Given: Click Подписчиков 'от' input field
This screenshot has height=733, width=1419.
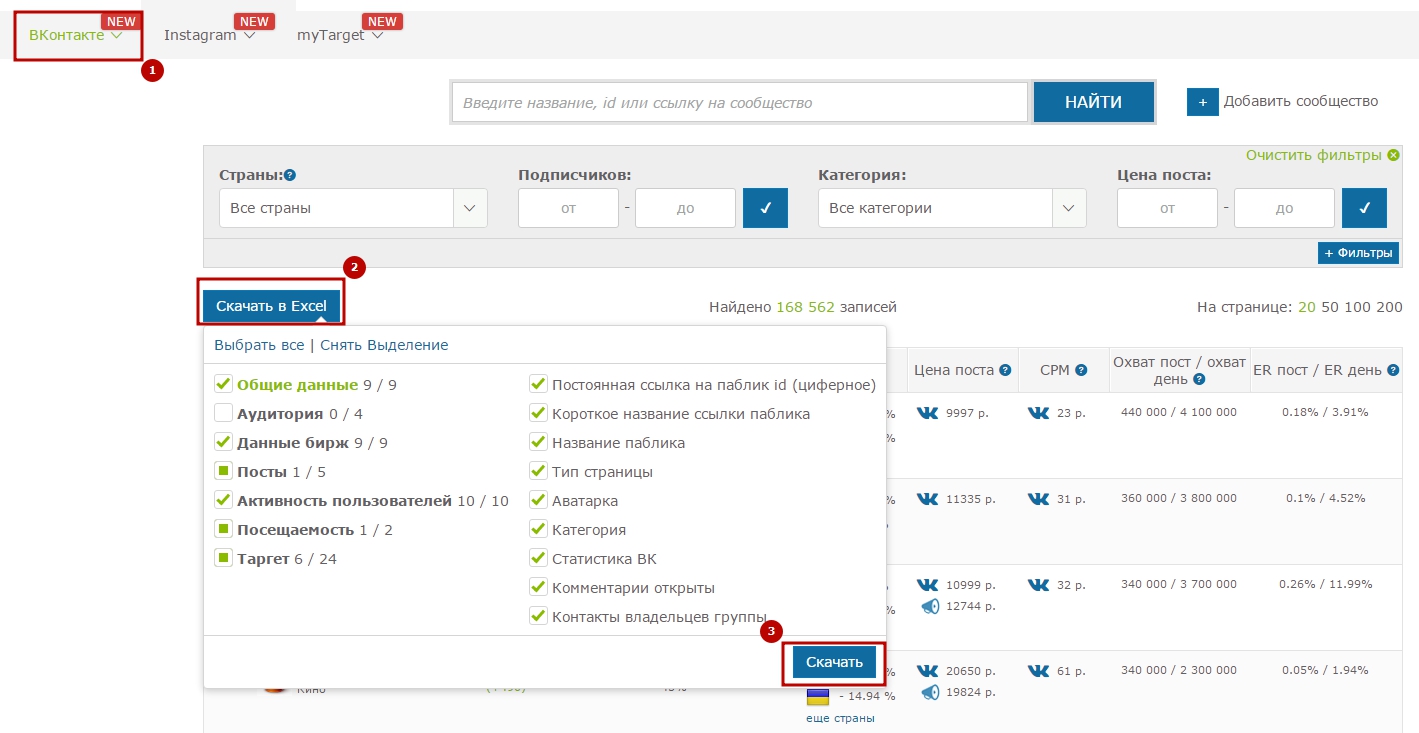Looking at the screenshot, I should (x=568, y=208).
